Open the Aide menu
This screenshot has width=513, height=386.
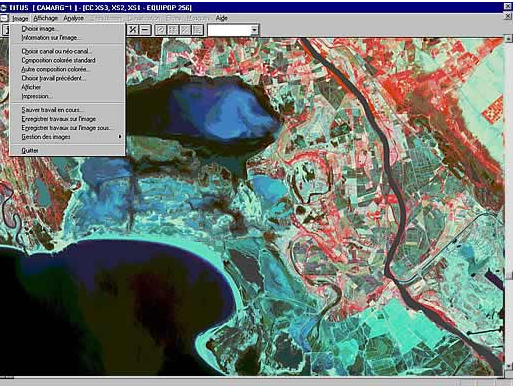click(x=221, y=18)
